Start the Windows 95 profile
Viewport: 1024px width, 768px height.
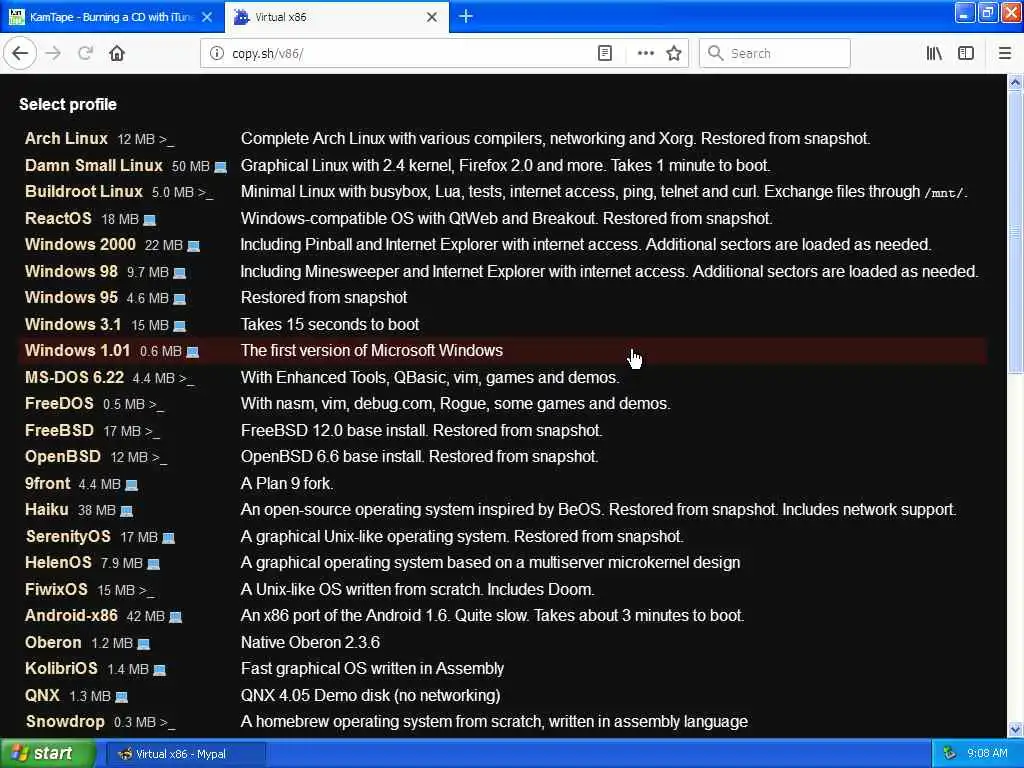click(x=71, y=297)
